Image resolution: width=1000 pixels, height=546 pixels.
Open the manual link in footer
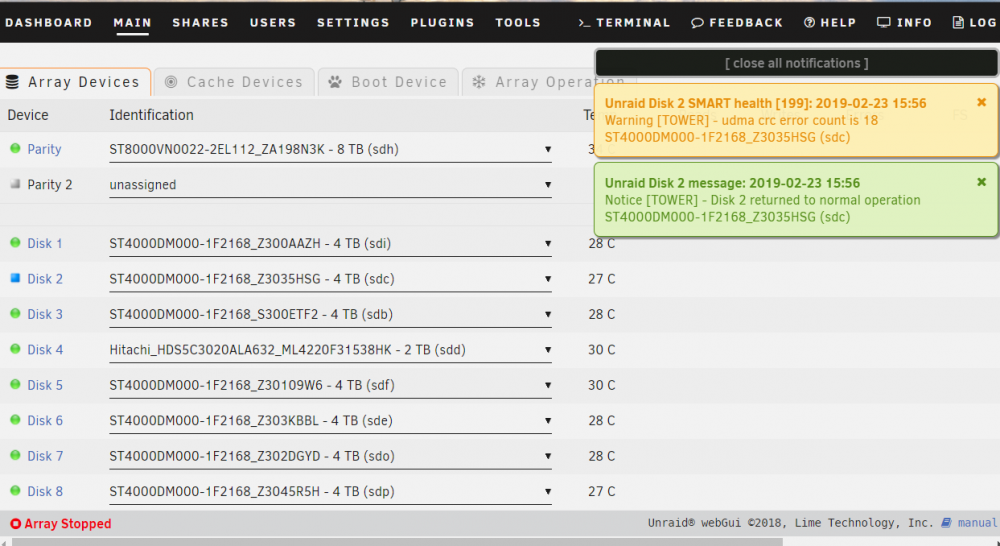[x=977, y=523]
